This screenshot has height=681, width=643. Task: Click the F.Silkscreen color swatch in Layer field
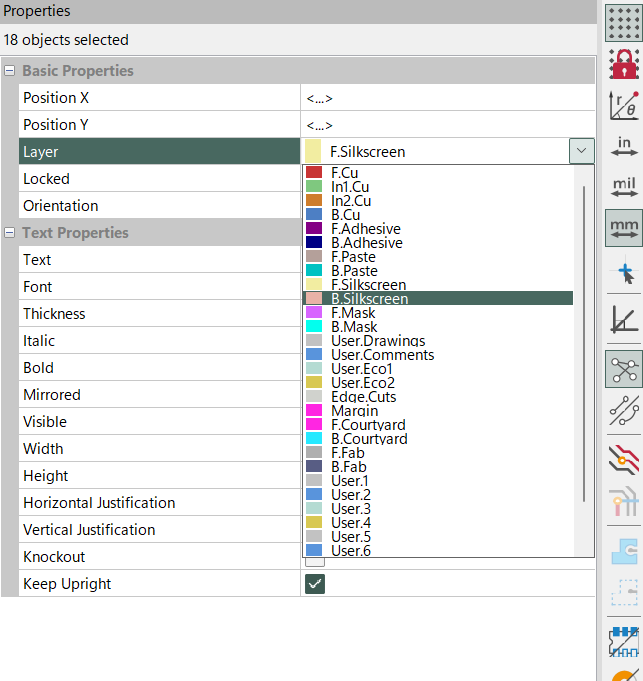point(314,152)
